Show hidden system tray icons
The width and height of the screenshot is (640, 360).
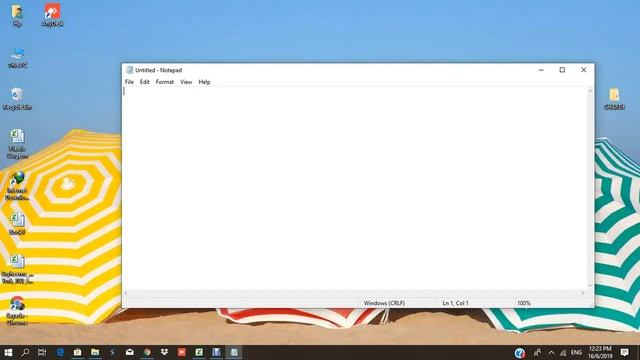(x=551, y=353)
